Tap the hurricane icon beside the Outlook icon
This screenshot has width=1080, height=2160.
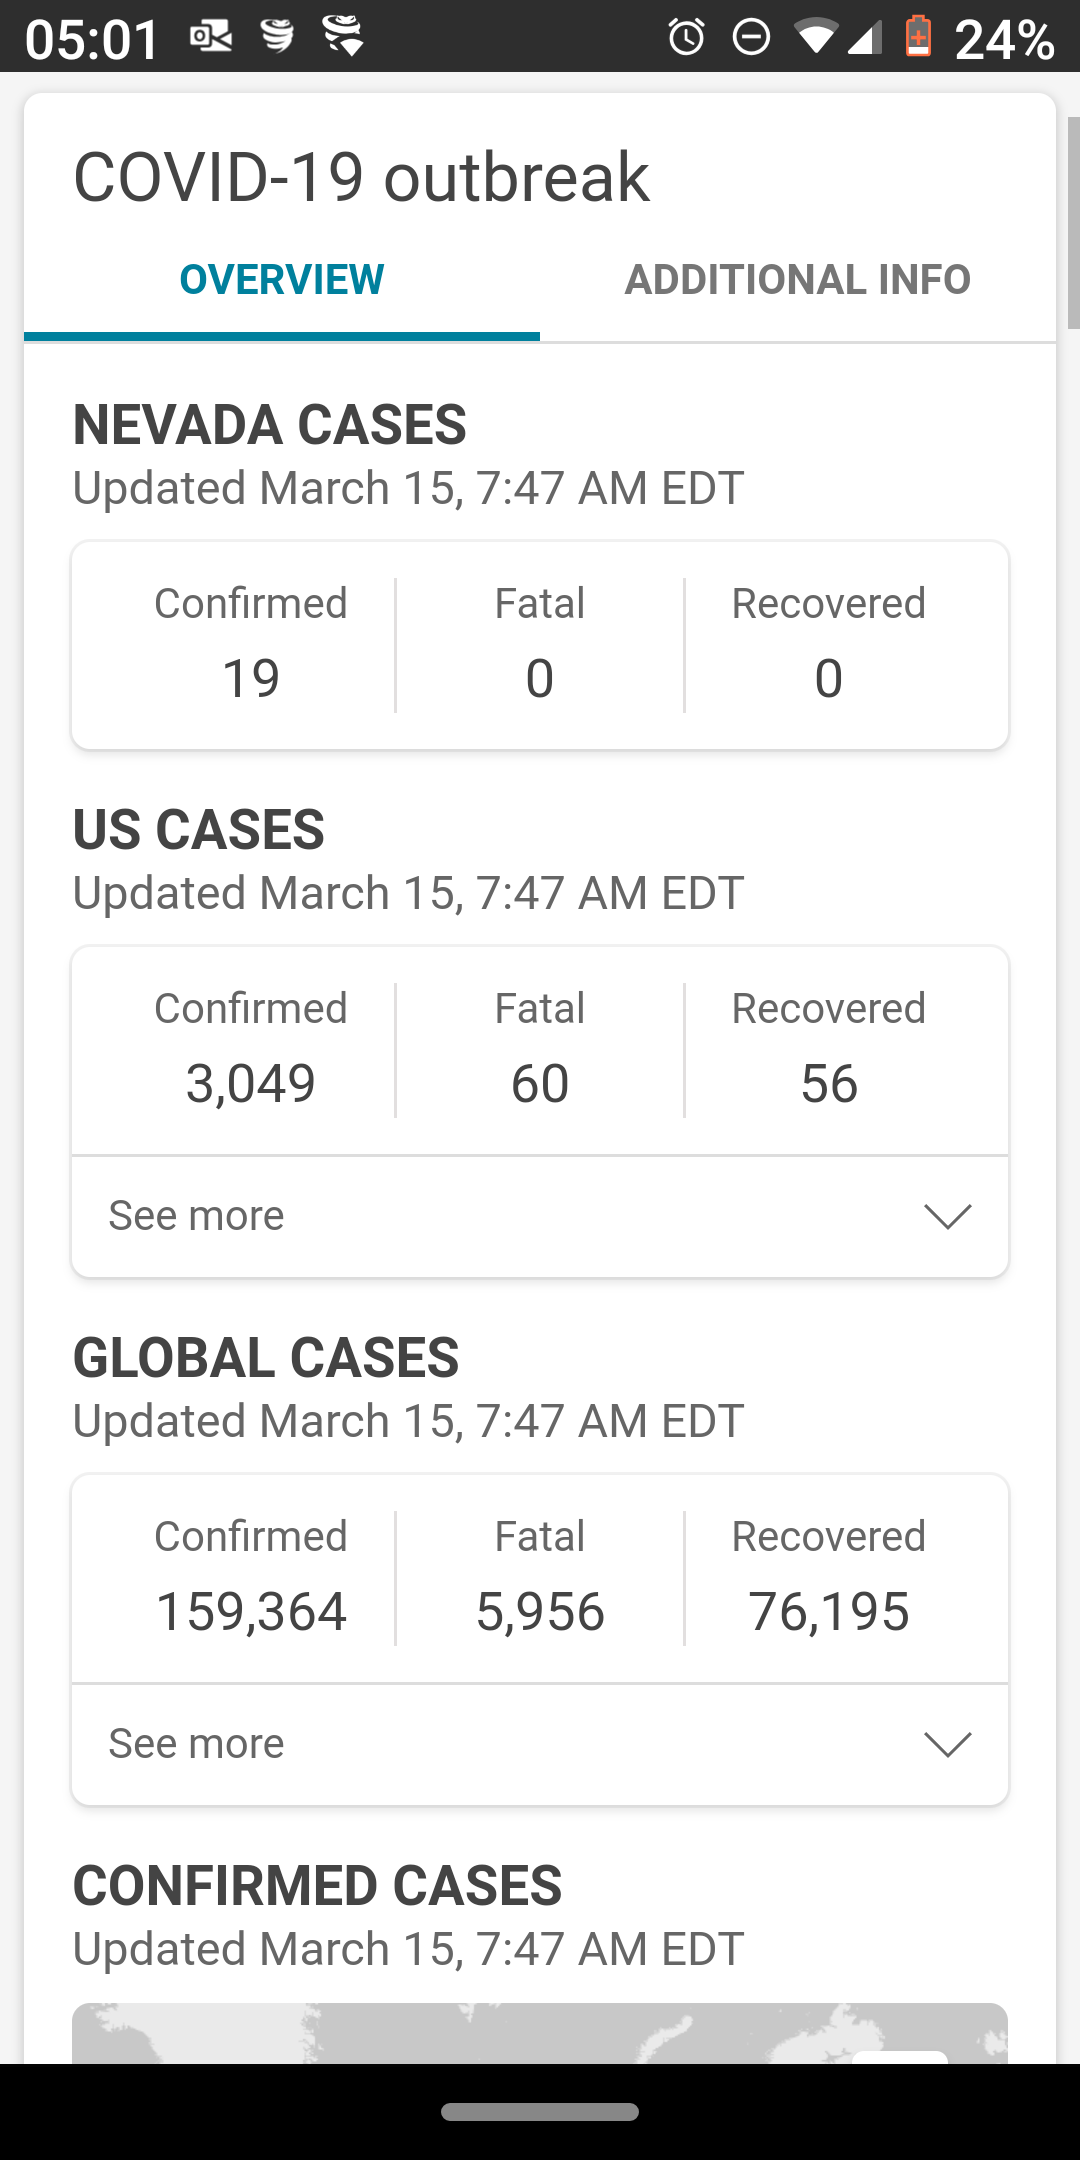[x=277, y=37]
